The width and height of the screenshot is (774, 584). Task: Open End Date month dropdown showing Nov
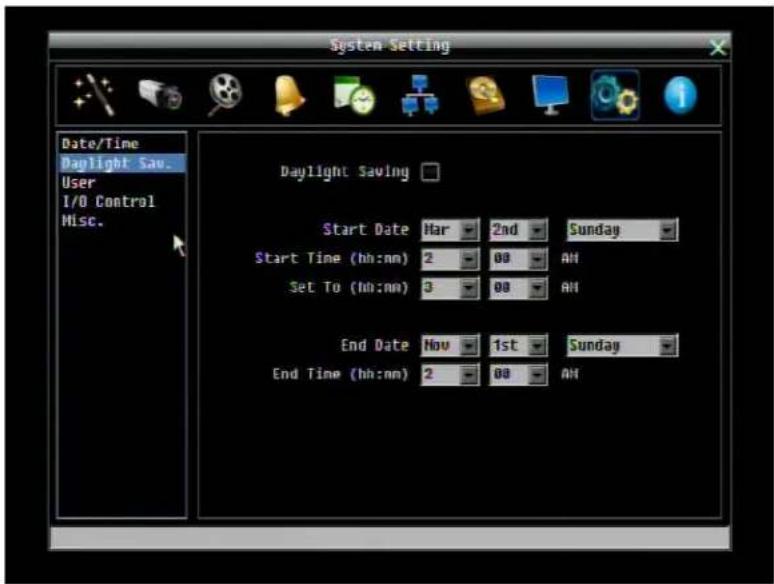(450, 345)
